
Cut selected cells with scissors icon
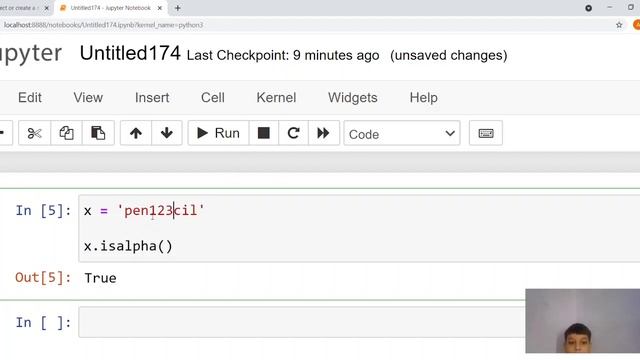tap(34, 133)
